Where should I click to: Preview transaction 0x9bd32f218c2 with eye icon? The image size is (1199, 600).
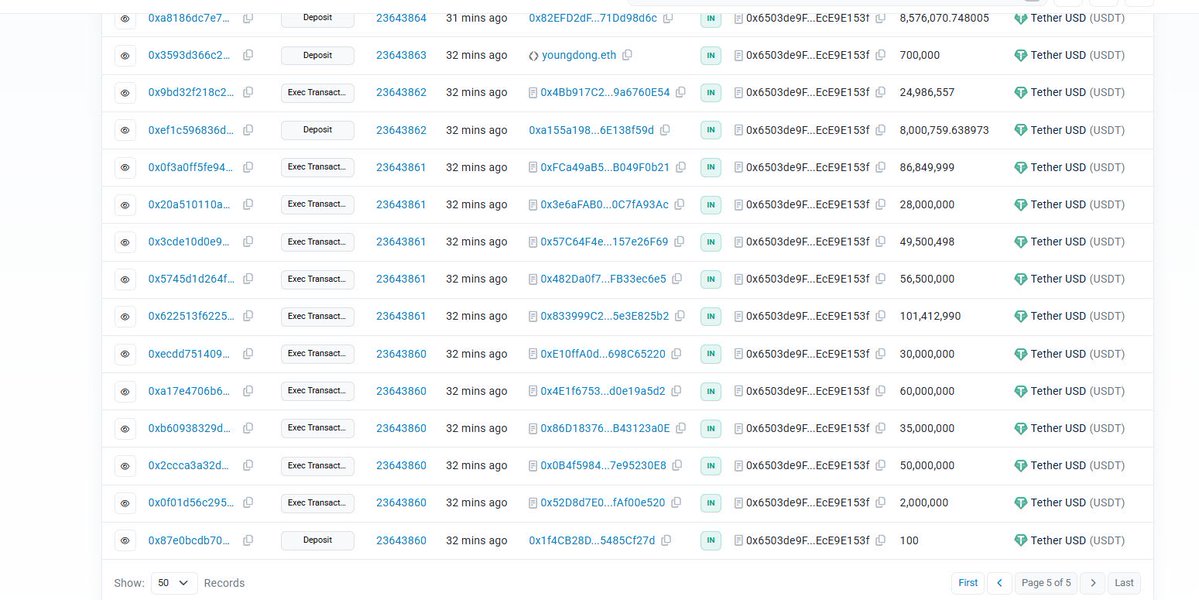pyautogui.click(x=125, y=92)
